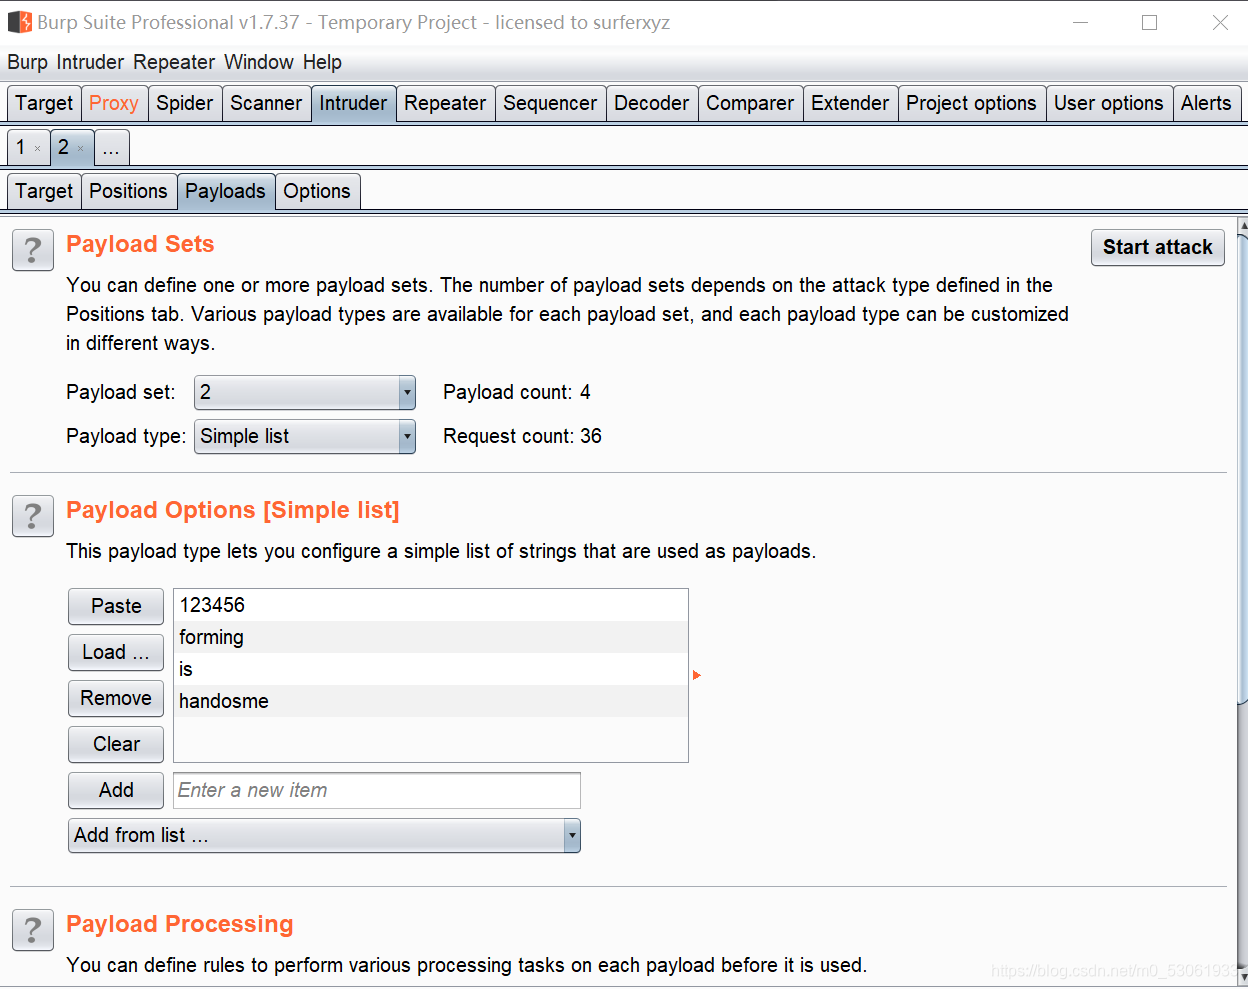
Task: Click the Payload count: 4 label
Action: [x=517, y=392]
